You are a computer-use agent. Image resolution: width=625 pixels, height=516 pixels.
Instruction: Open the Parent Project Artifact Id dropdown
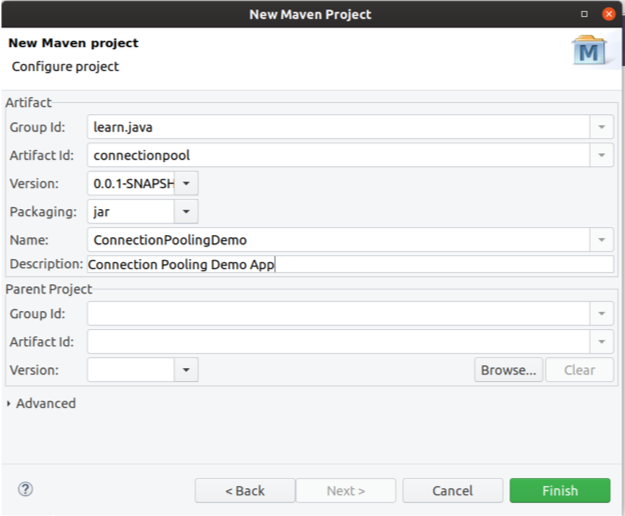point(601,342)
